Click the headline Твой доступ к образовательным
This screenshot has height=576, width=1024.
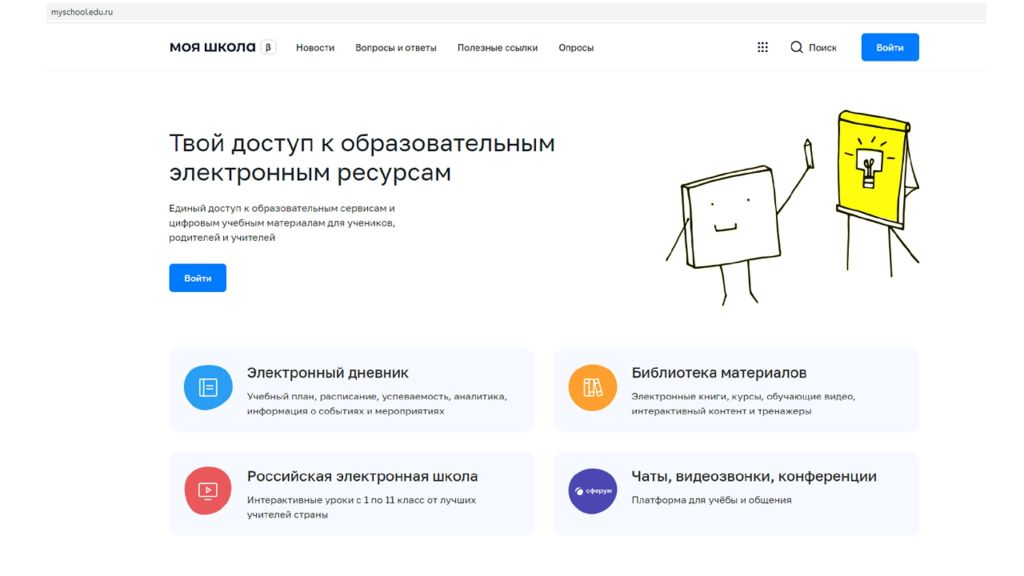tap(362, 143)
